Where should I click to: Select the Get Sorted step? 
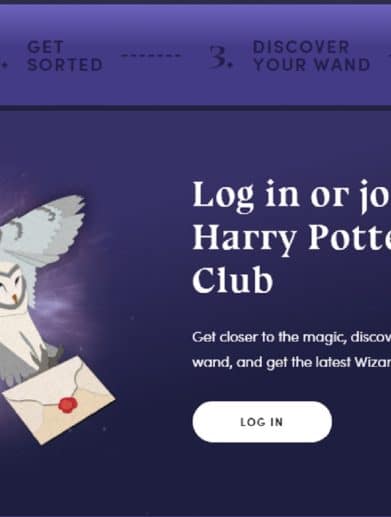click(65, 56)
